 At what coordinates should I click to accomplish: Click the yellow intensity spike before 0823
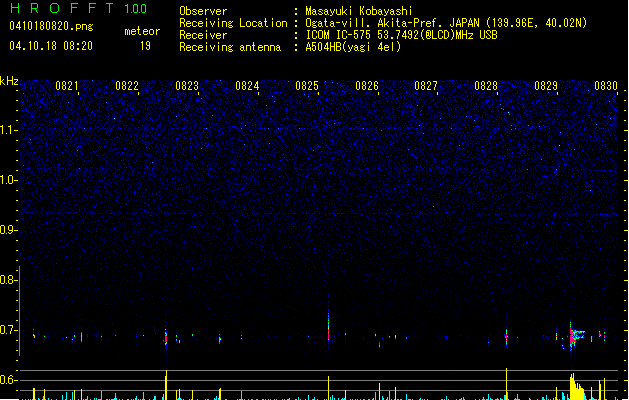[166, 385]
